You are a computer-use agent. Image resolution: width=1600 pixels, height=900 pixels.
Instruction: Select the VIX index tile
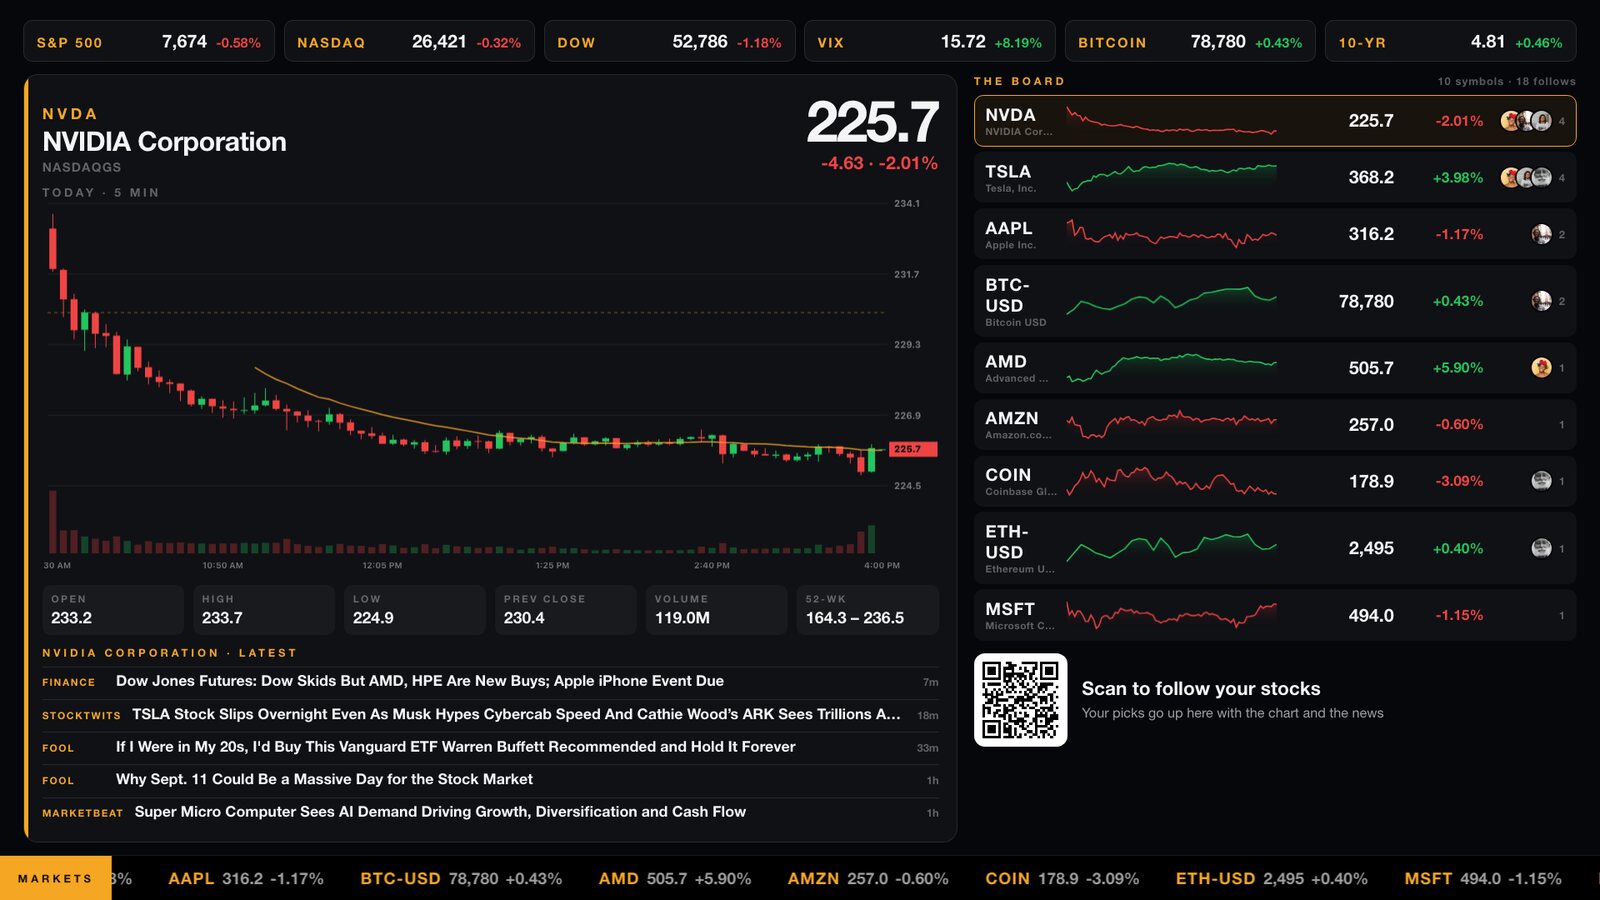tap(930, 42)
